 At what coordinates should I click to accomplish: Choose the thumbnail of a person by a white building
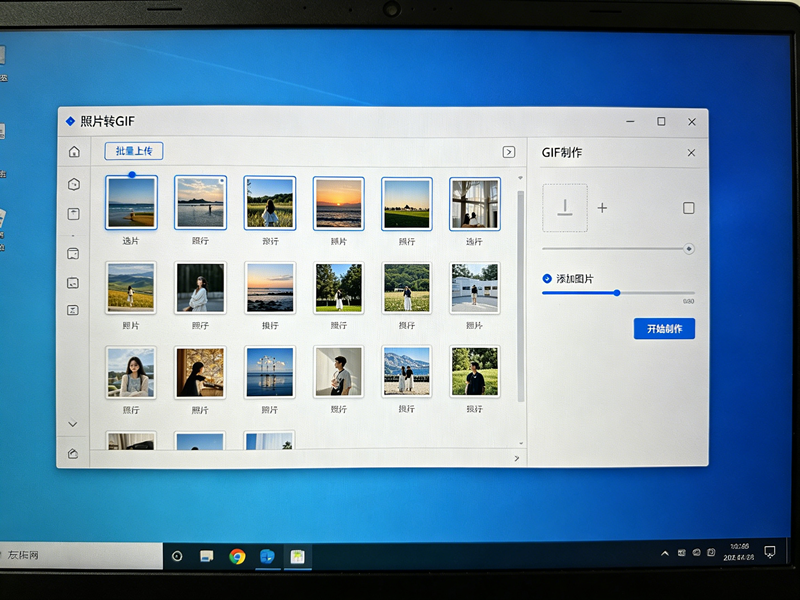[474, 288]
